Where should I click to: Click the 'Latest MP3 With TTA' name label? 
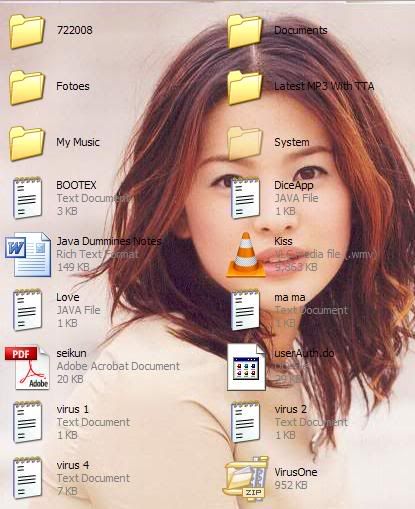coord(324,86)
